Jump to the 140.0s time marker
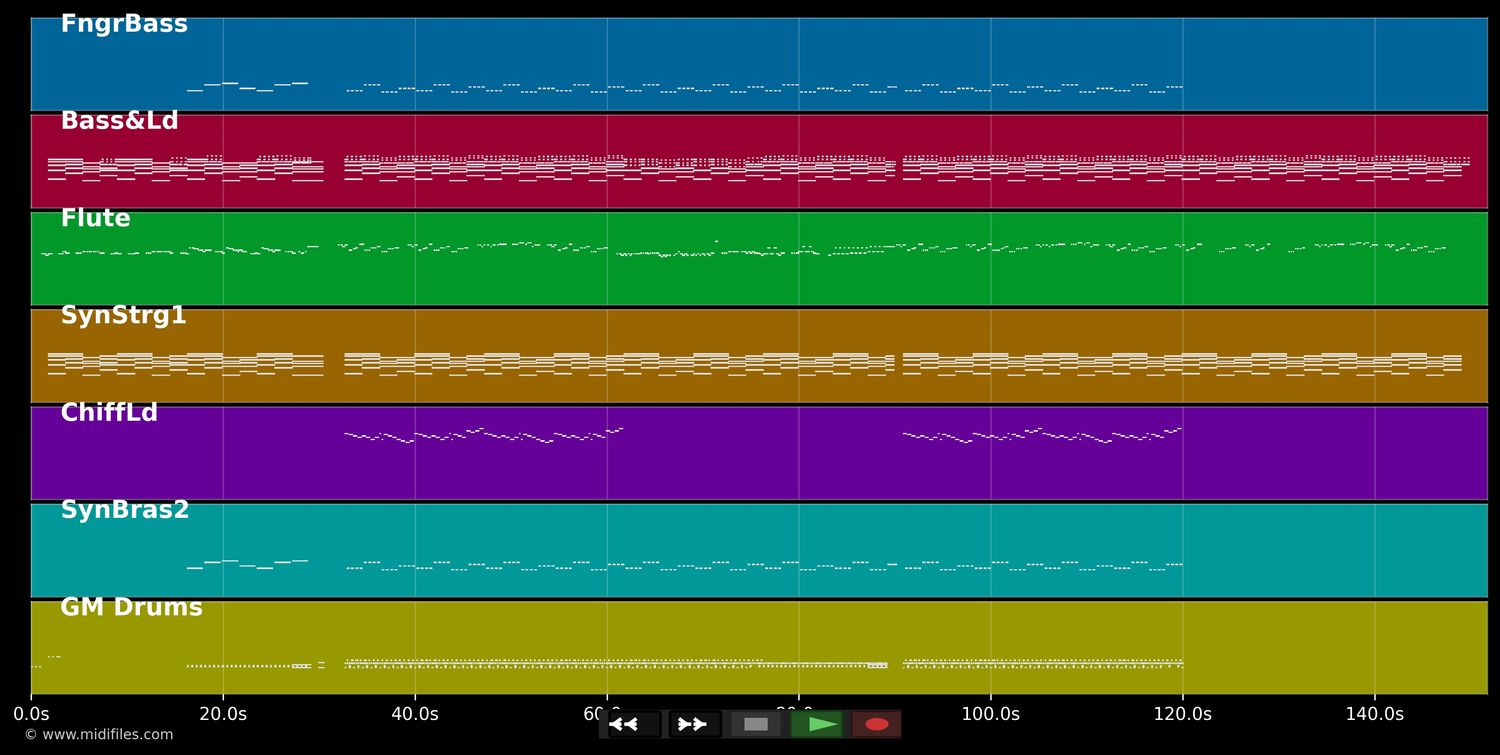This screenshot has width=1500, height=755. 1375,714
